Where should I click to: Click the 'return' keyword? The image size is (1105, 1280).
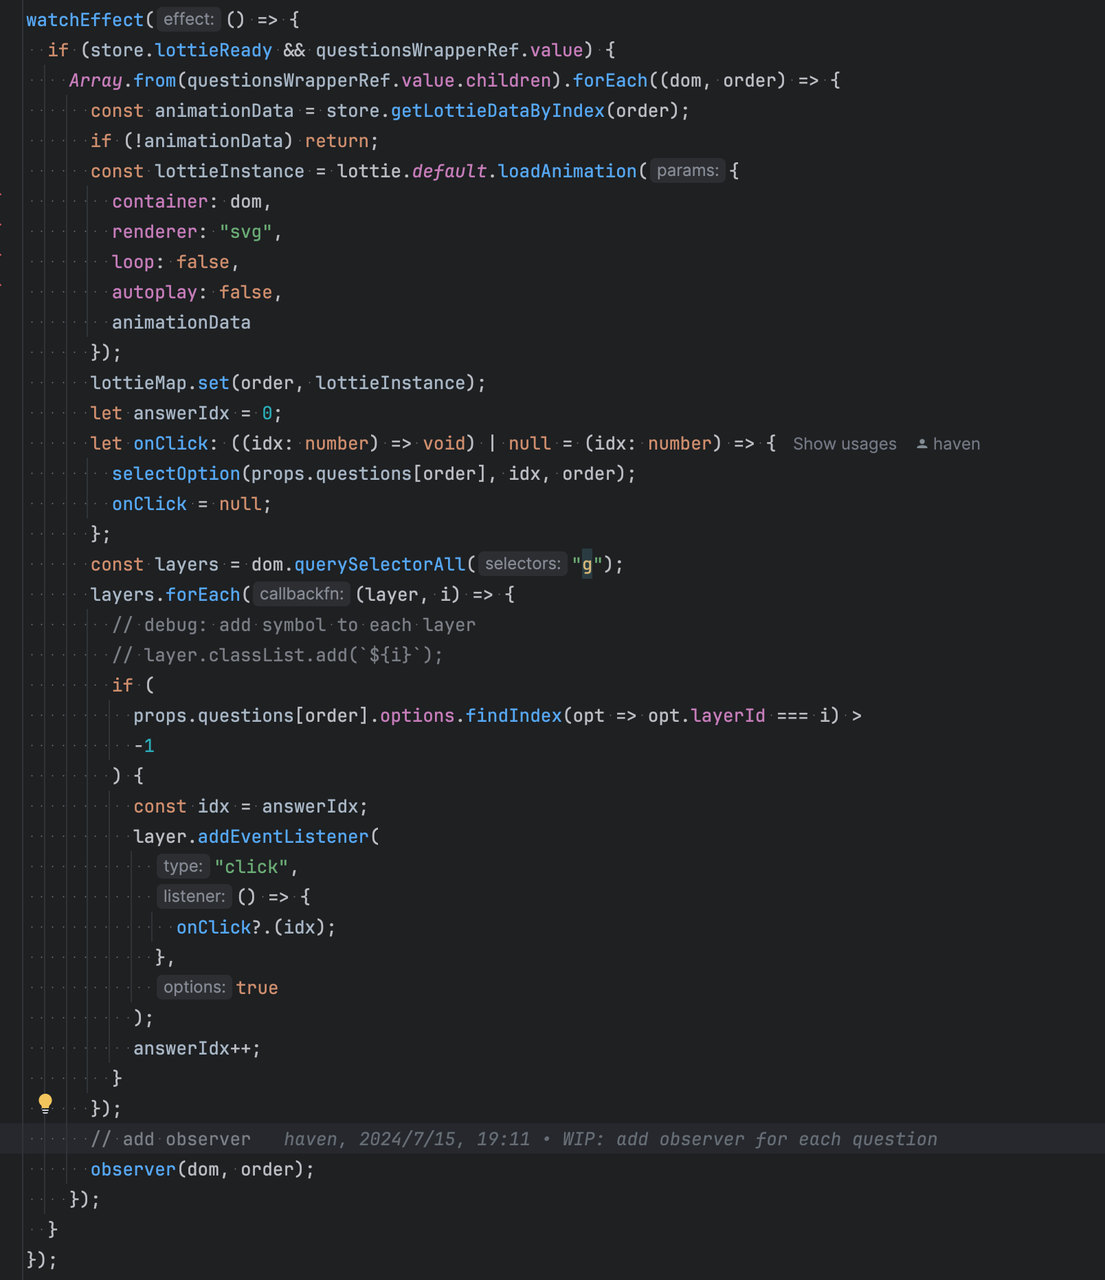pos(337,141)
